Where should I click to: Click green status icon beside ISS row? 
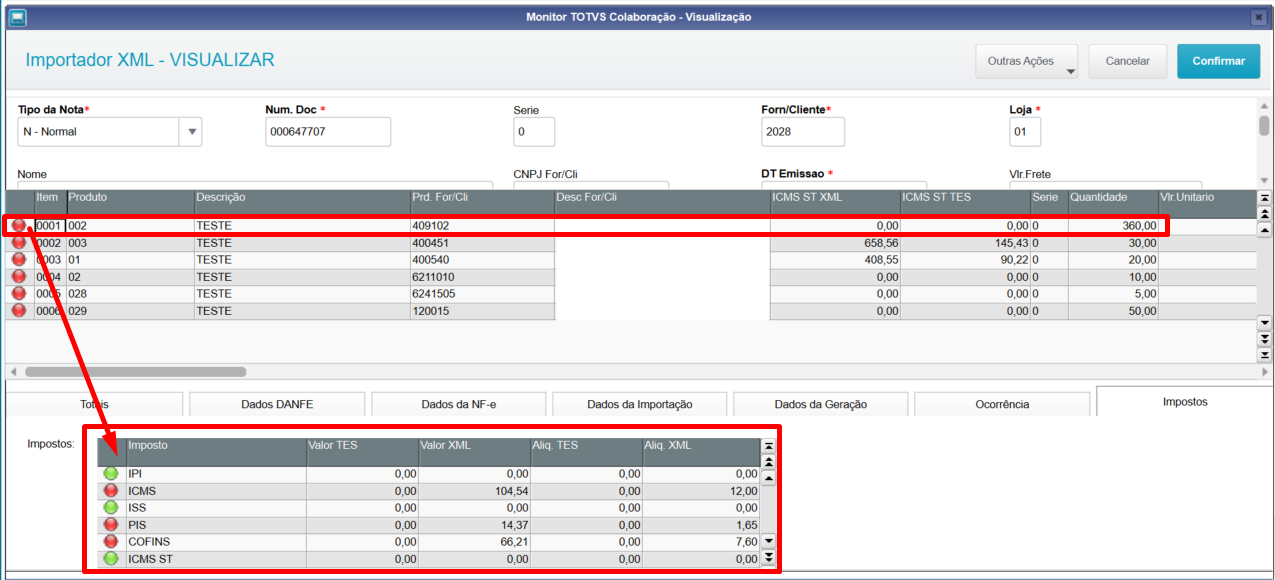point(111,508)
